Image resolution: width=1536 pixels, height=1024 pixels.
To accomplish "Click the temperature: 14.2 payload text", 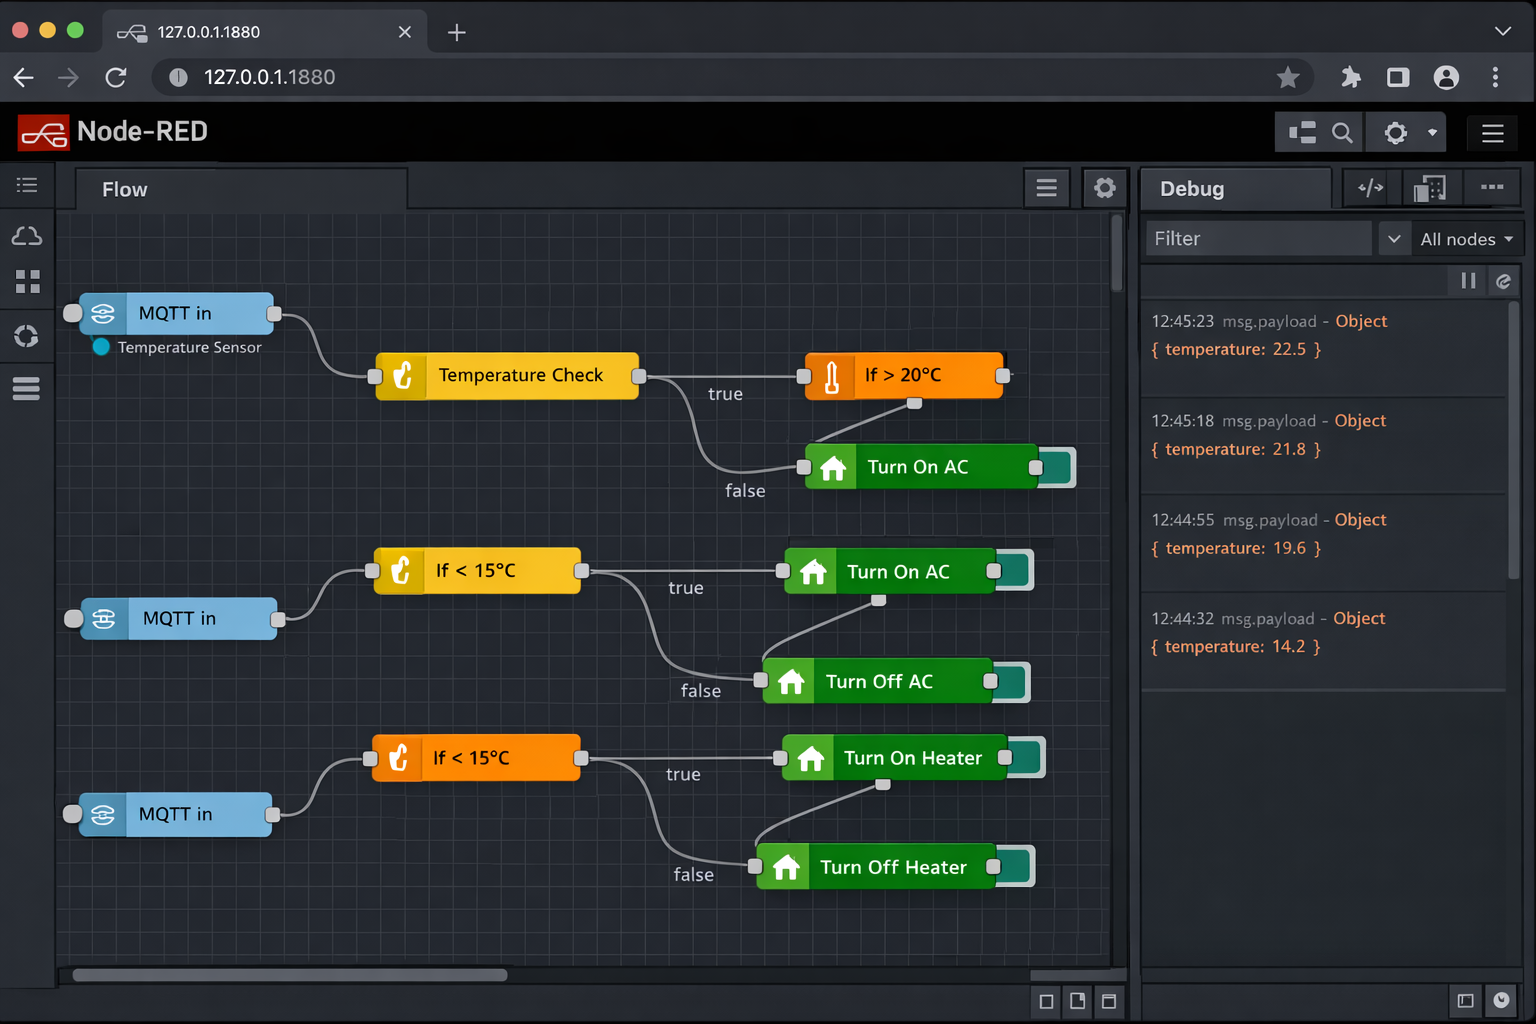I will click(1235, 647).
